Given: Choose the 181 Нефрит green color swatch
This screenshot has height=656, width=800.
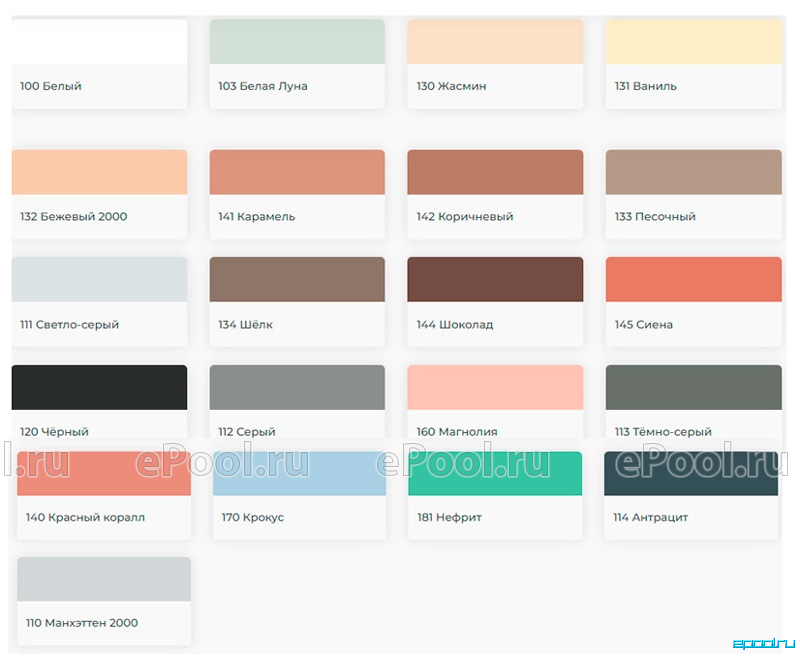Looking at the screenshot, I should click(495, 473).
